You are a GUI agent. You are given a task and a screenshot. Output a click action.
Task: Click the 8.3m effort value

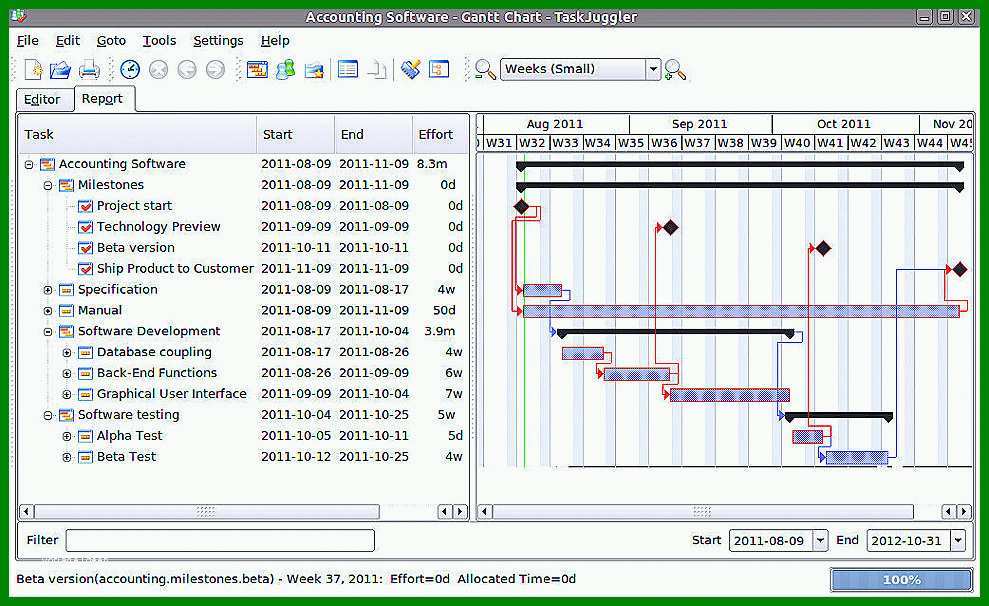(x=432, y=164)
